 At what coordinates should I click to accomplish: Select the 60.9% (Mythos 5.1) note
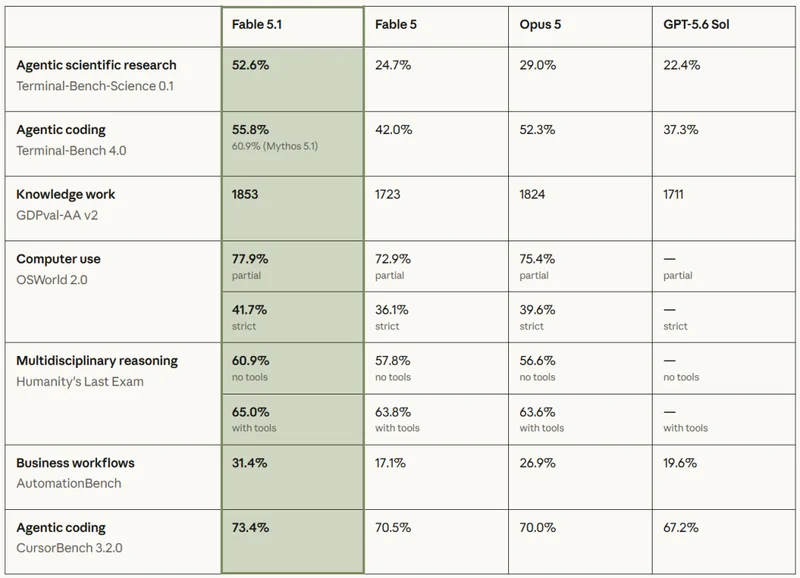[x=274, y=146]
